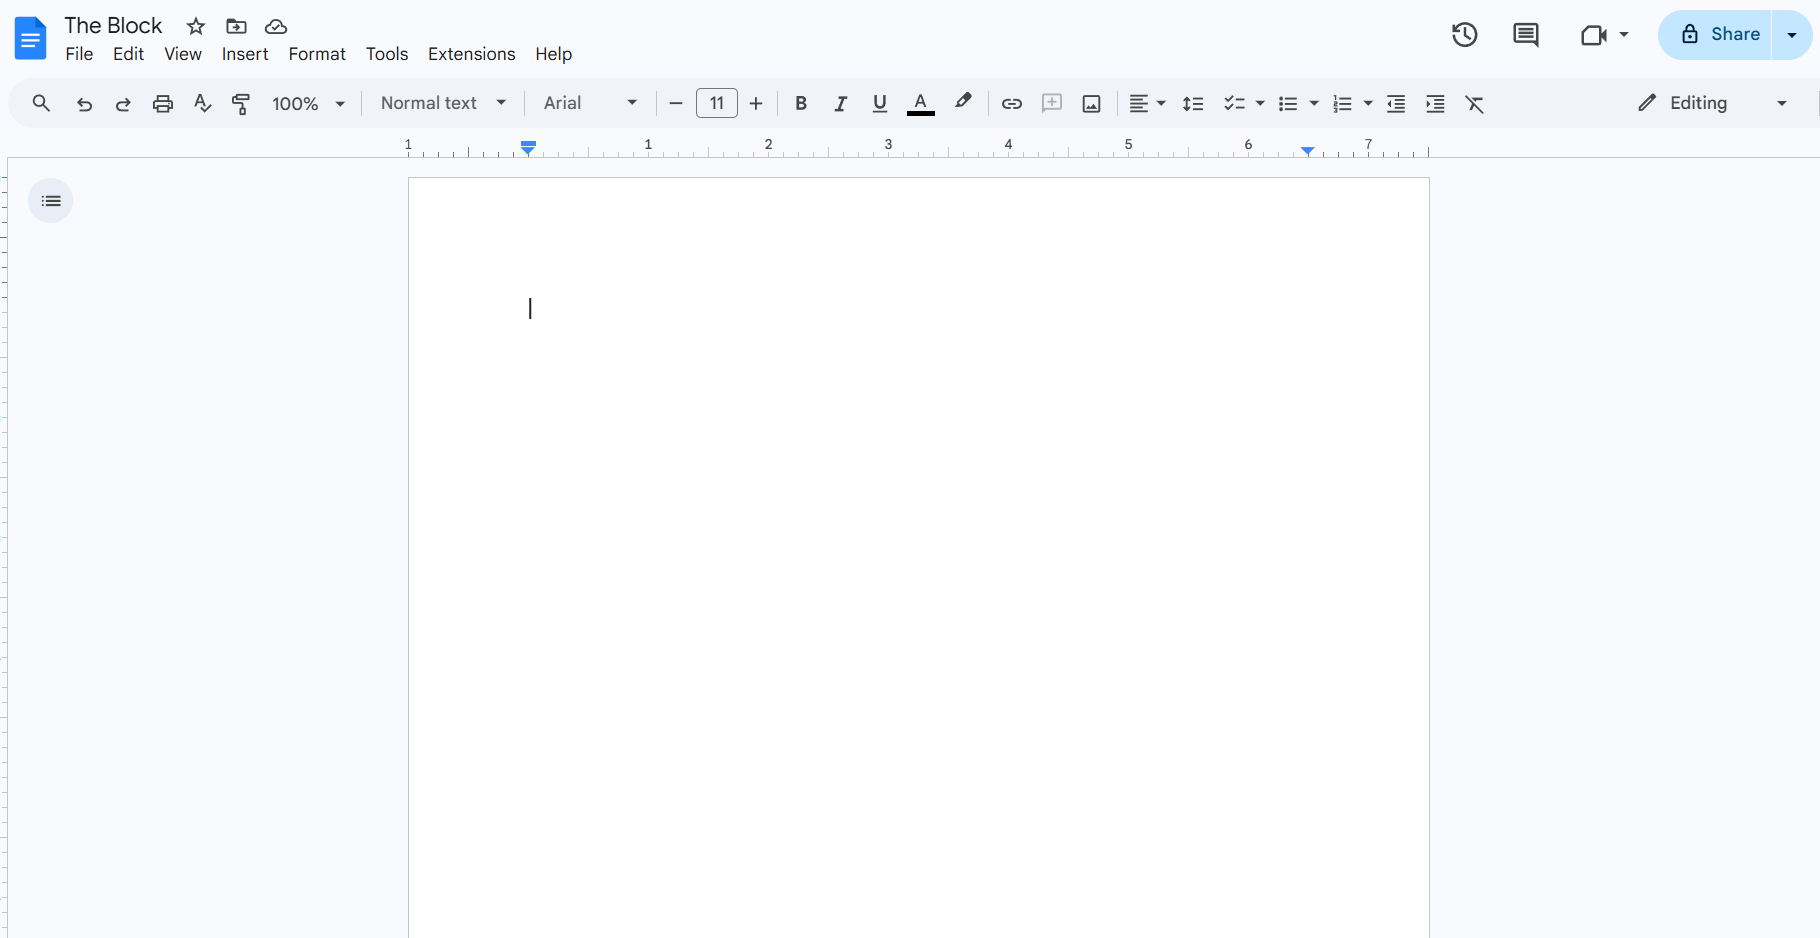
Task: Open the text color picker
Action: (921, 103)
